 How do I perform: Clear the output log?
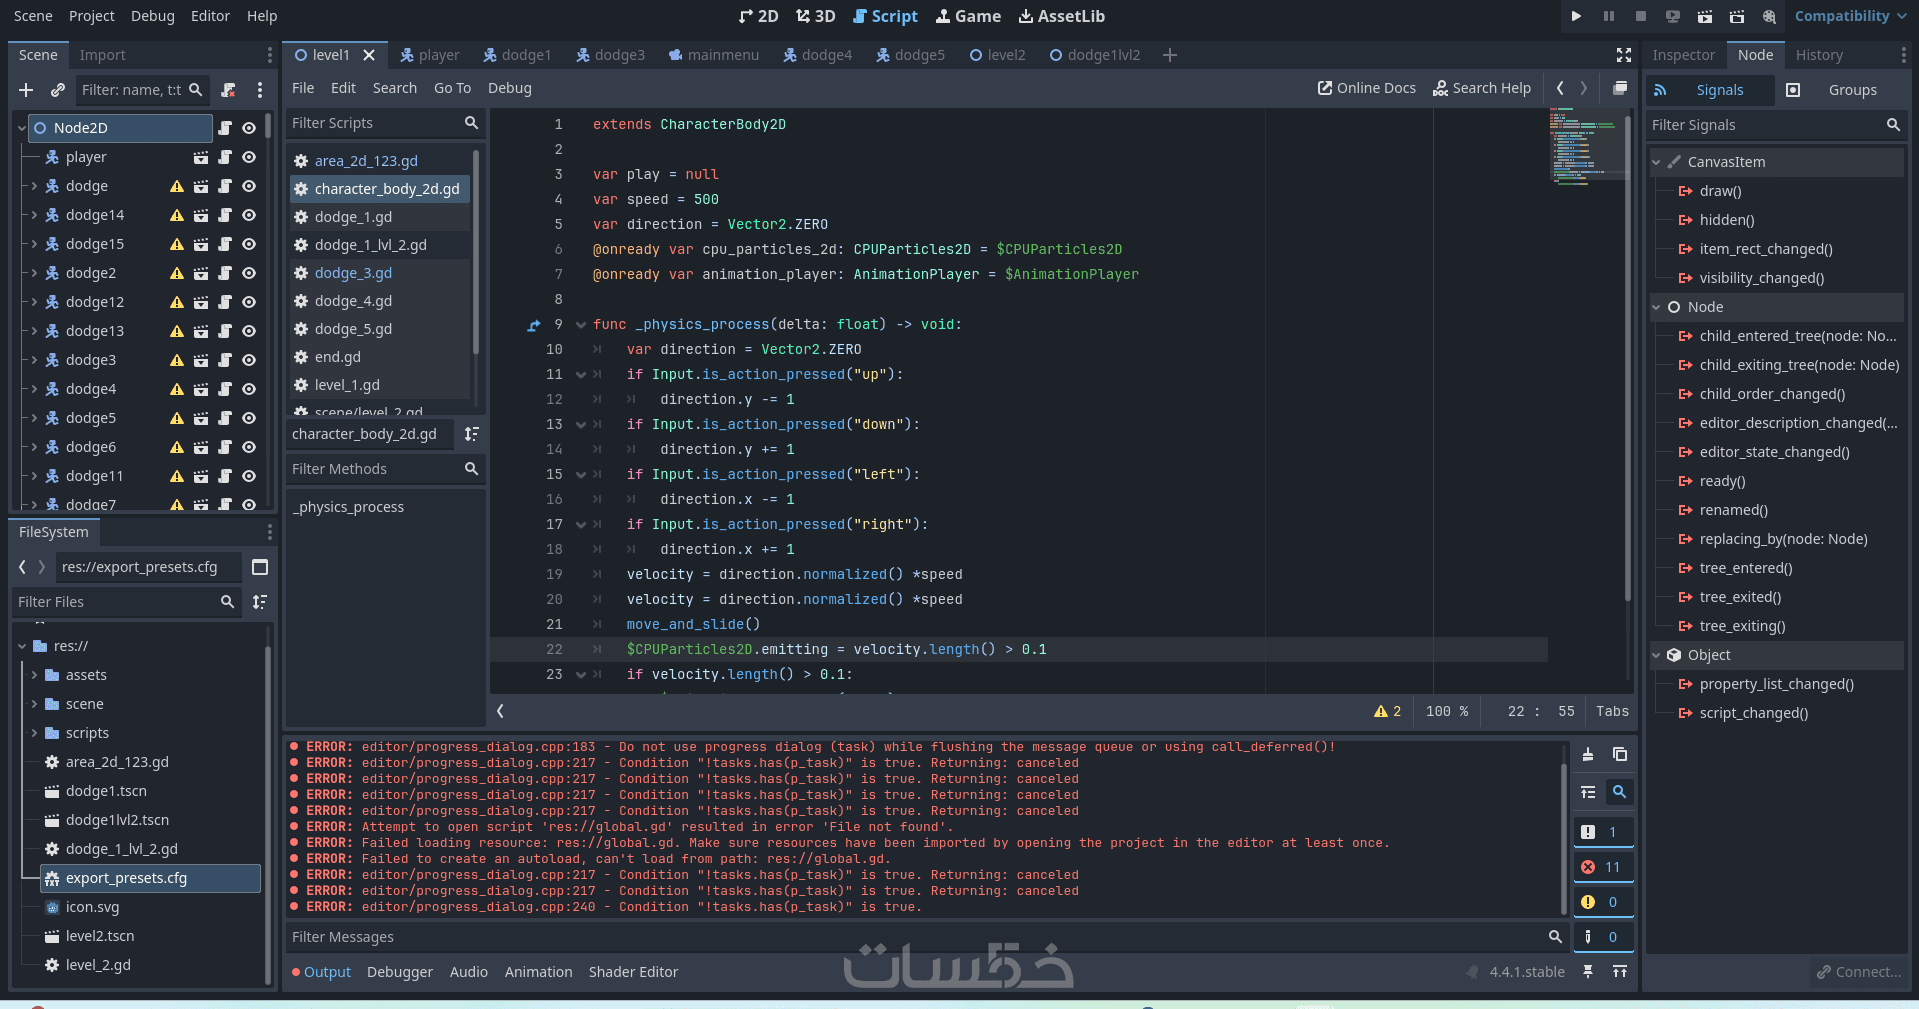coord(1587,755)
